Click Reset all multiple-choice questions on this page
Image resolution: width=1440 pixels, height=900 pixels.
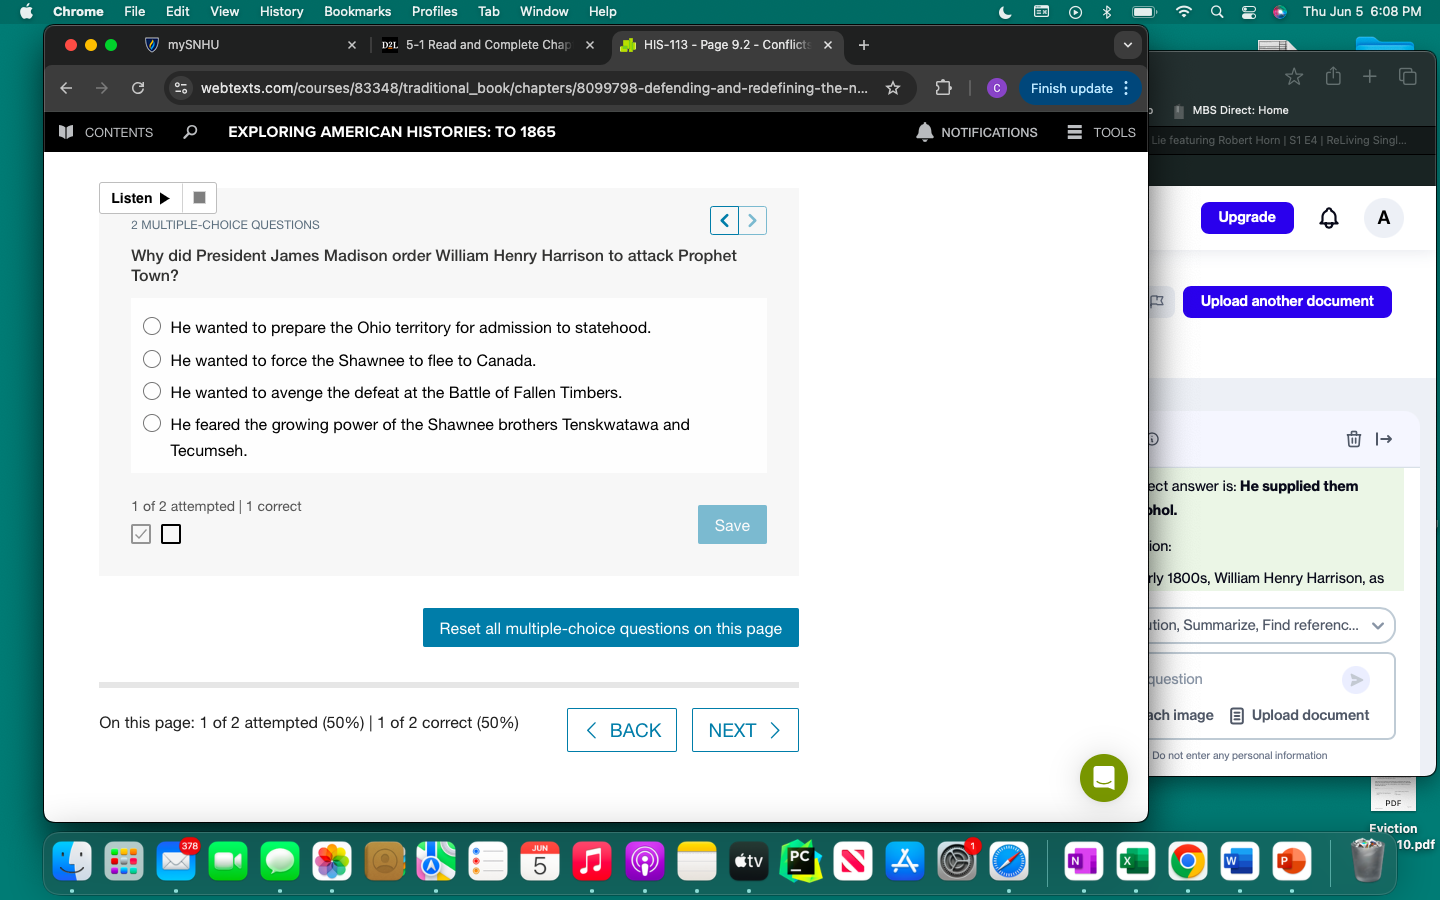610,628
